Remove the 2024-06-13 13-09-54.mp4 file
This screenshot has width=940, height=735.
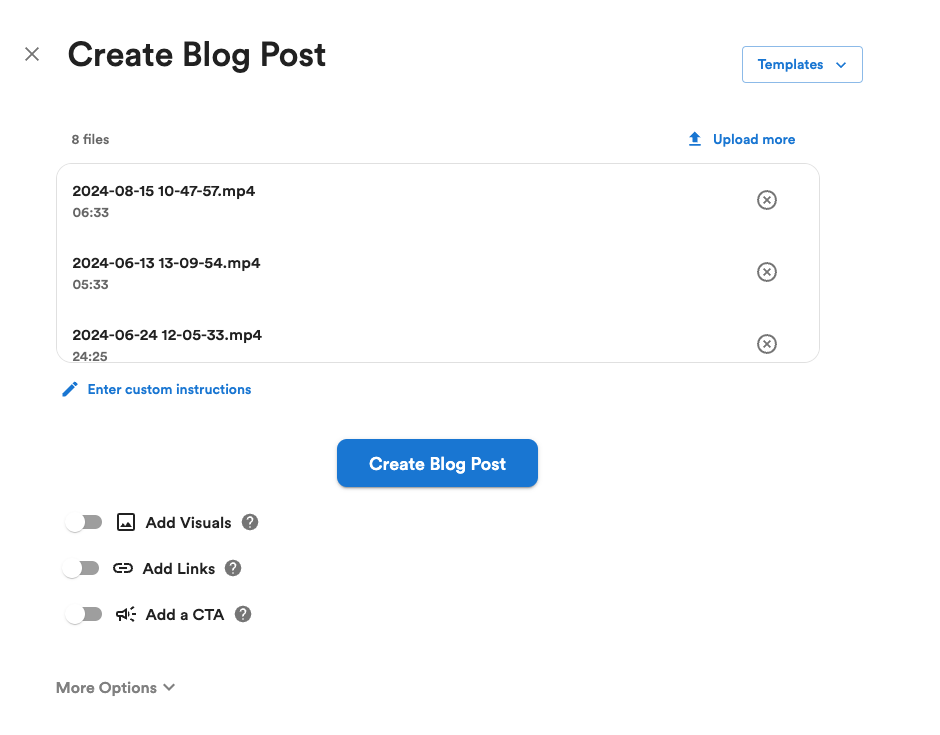click(766, 272)
